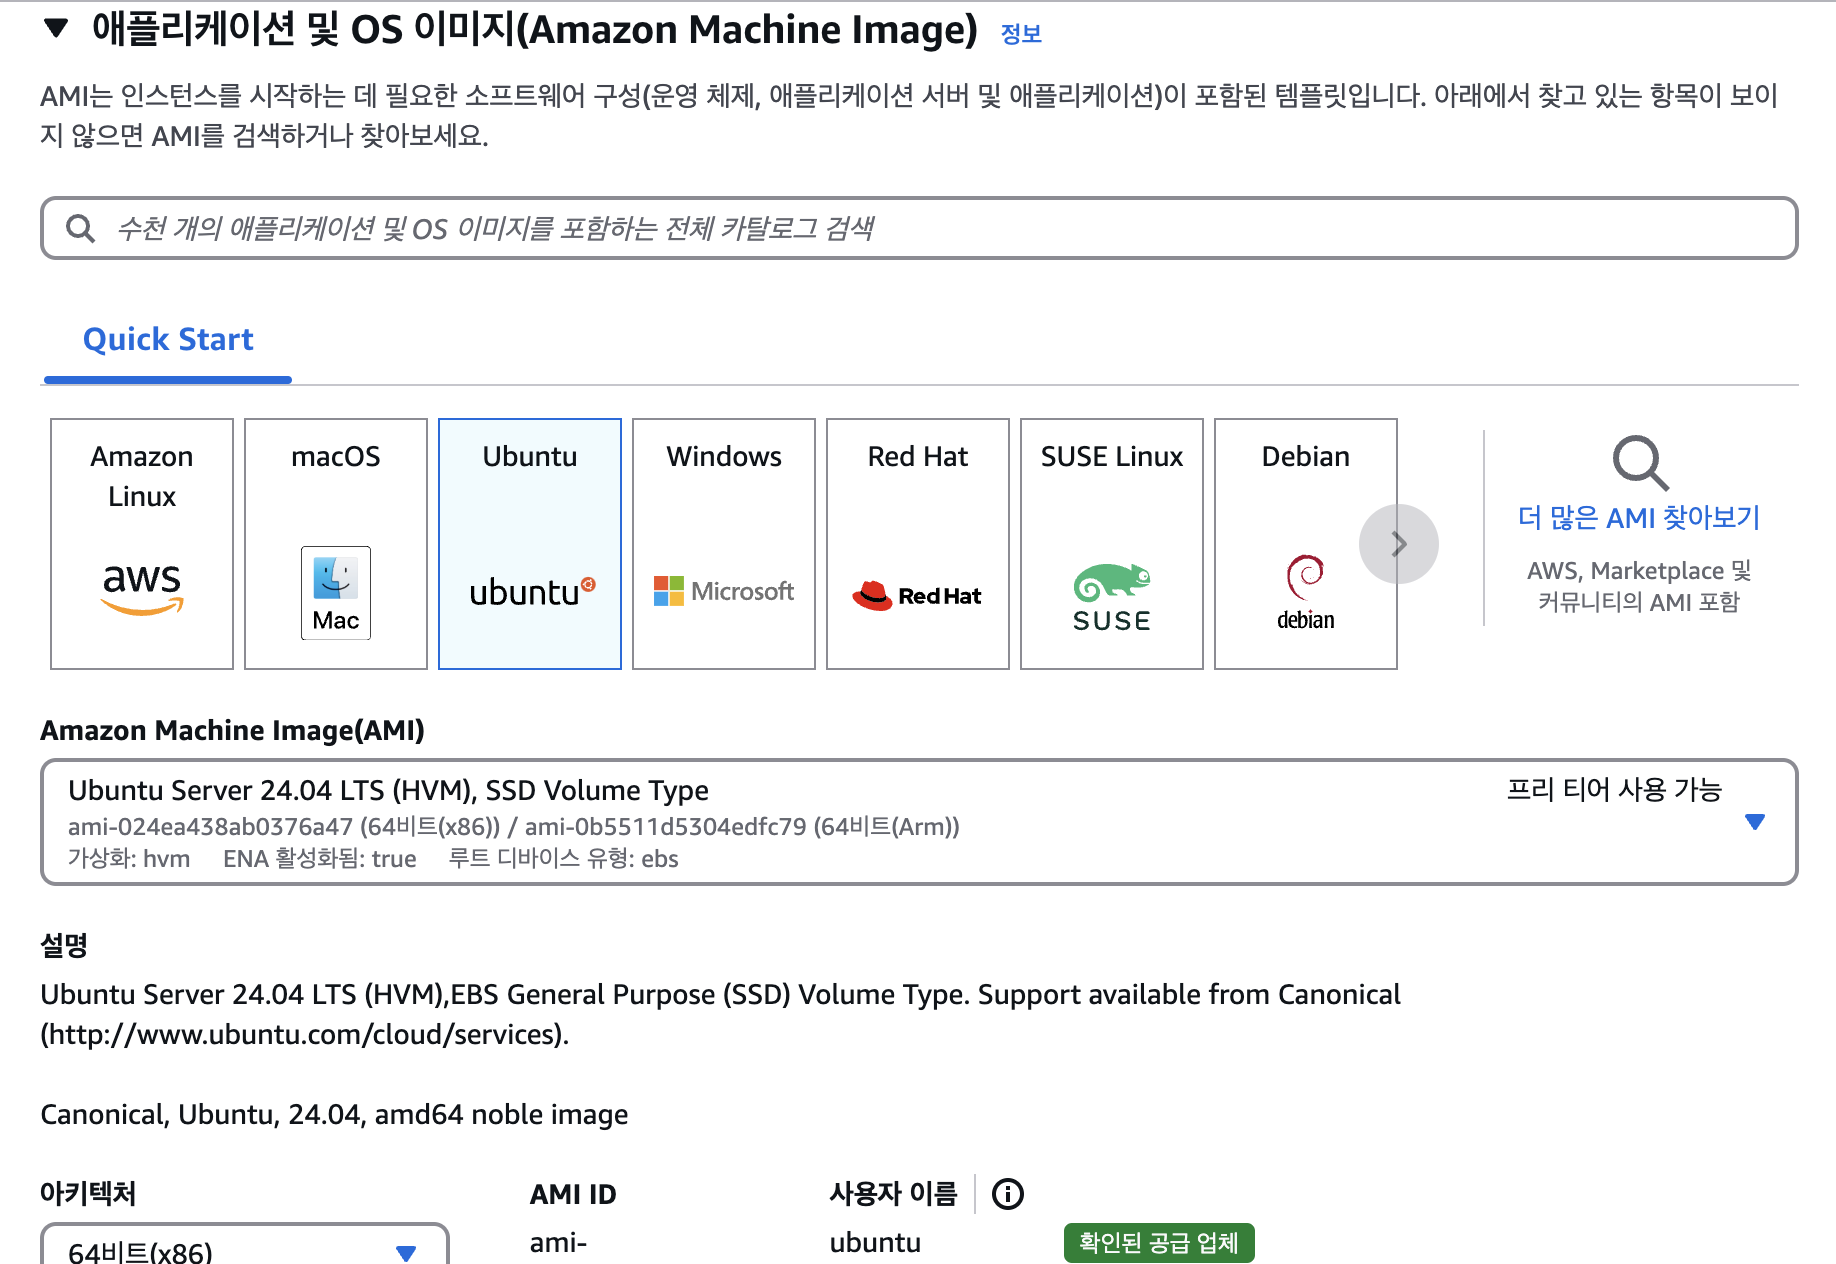The width and height of the screenshot is (1836, 1264).
Task: Select the Windows AMI card
Action: pyautogui.click(x=724, y=544)
